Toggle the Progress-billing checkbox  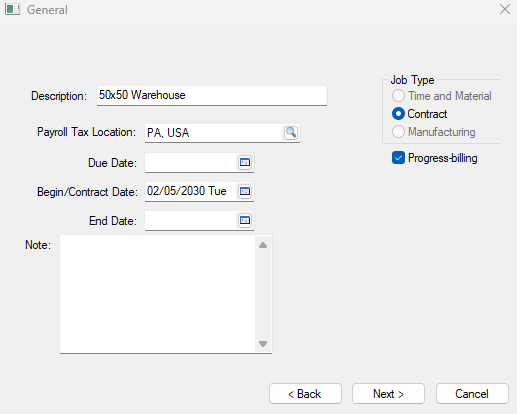(398, 158)
